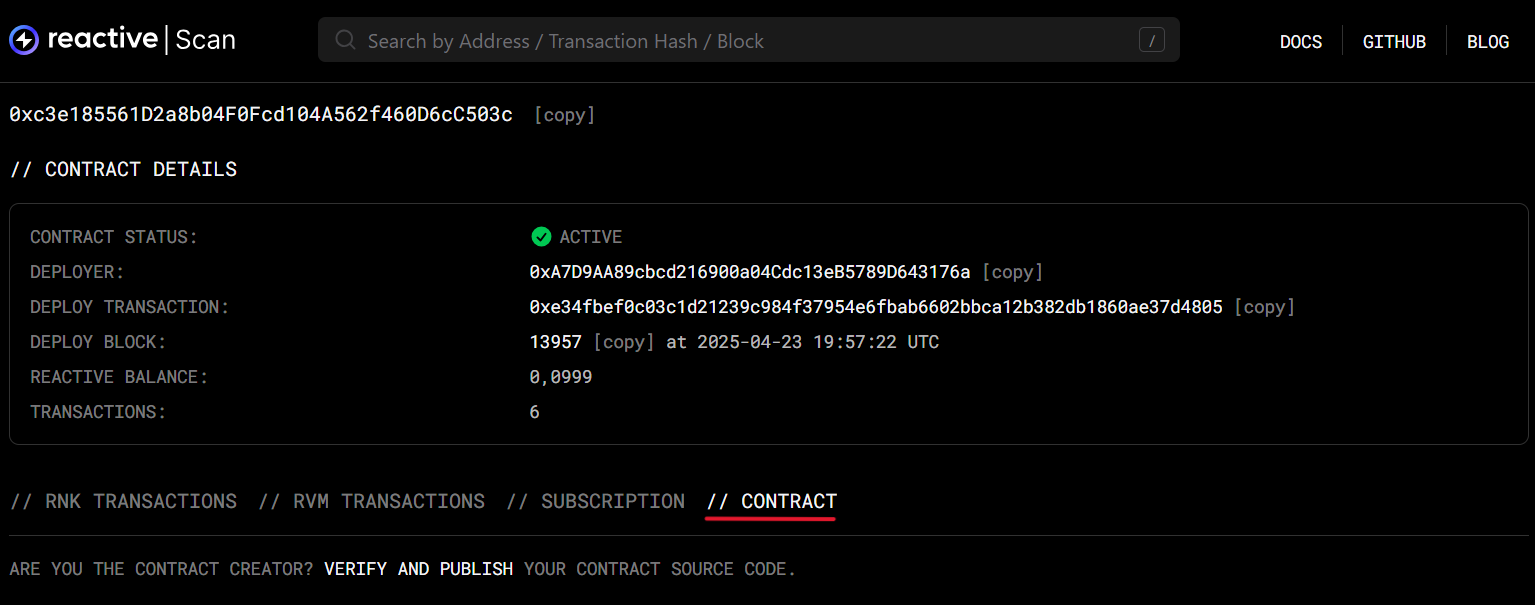Focus the address/transaction hash search field

pos(749,40)
